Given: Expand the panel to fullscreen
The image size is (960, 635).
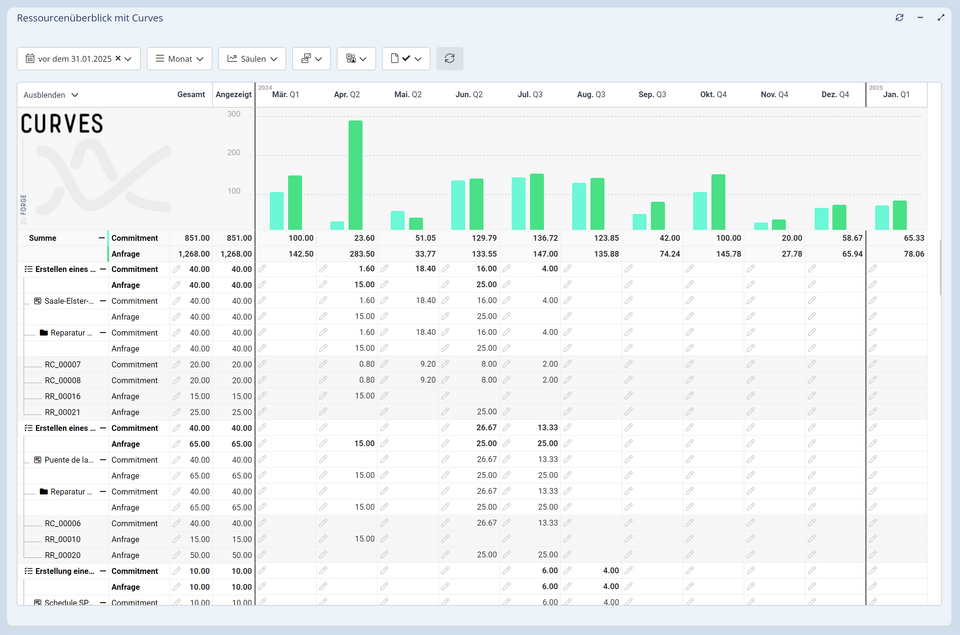Looking at the screenshot, I should click(940, 18).
